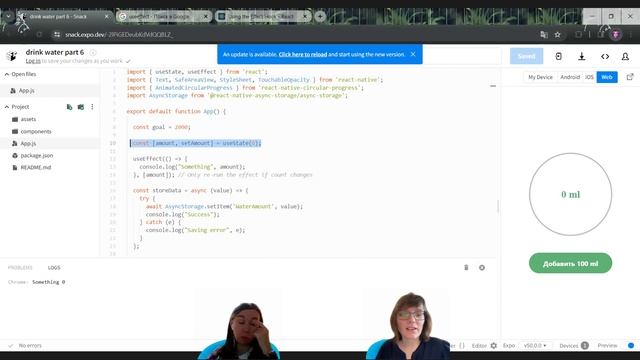
Task: Click the 'Click here to reload' link
Action: tap(303, 54)
